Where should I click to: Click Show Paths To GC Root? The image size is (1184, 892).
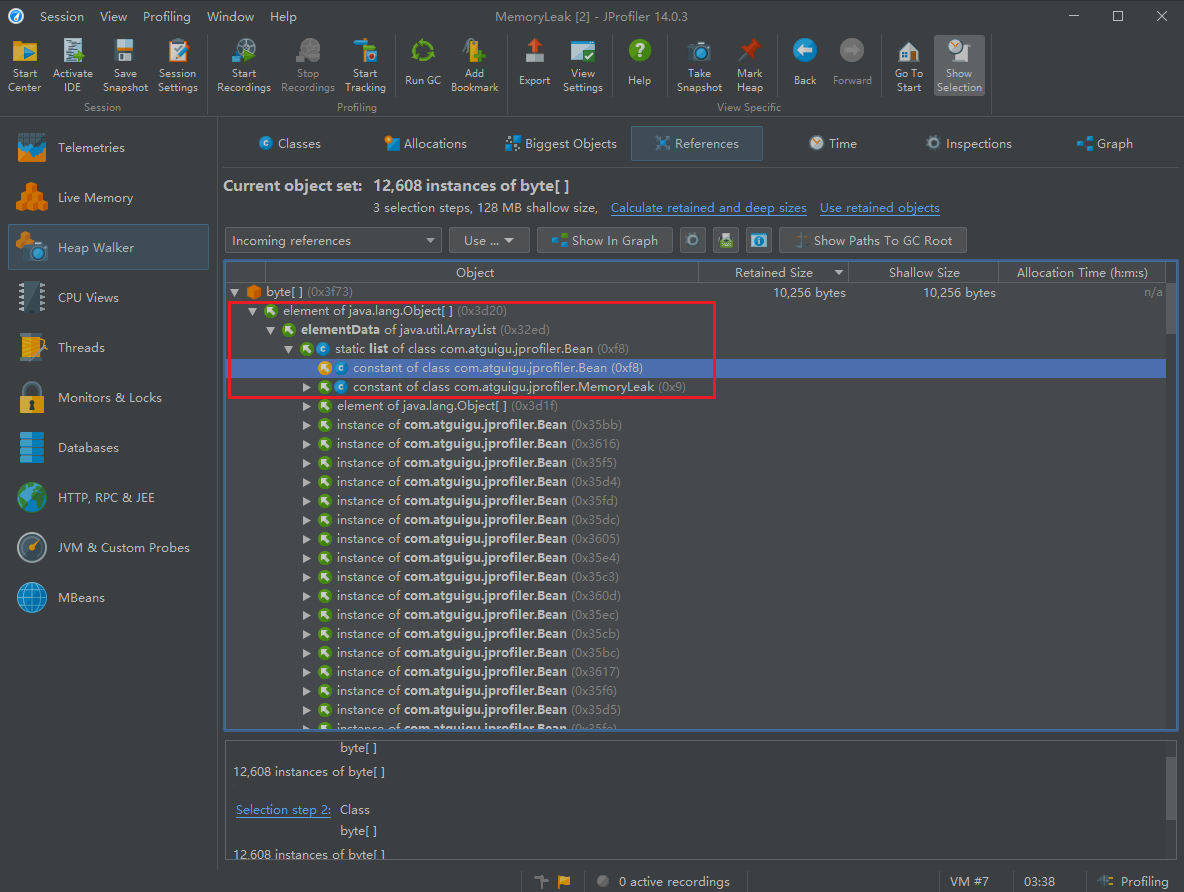click(873, 240)
